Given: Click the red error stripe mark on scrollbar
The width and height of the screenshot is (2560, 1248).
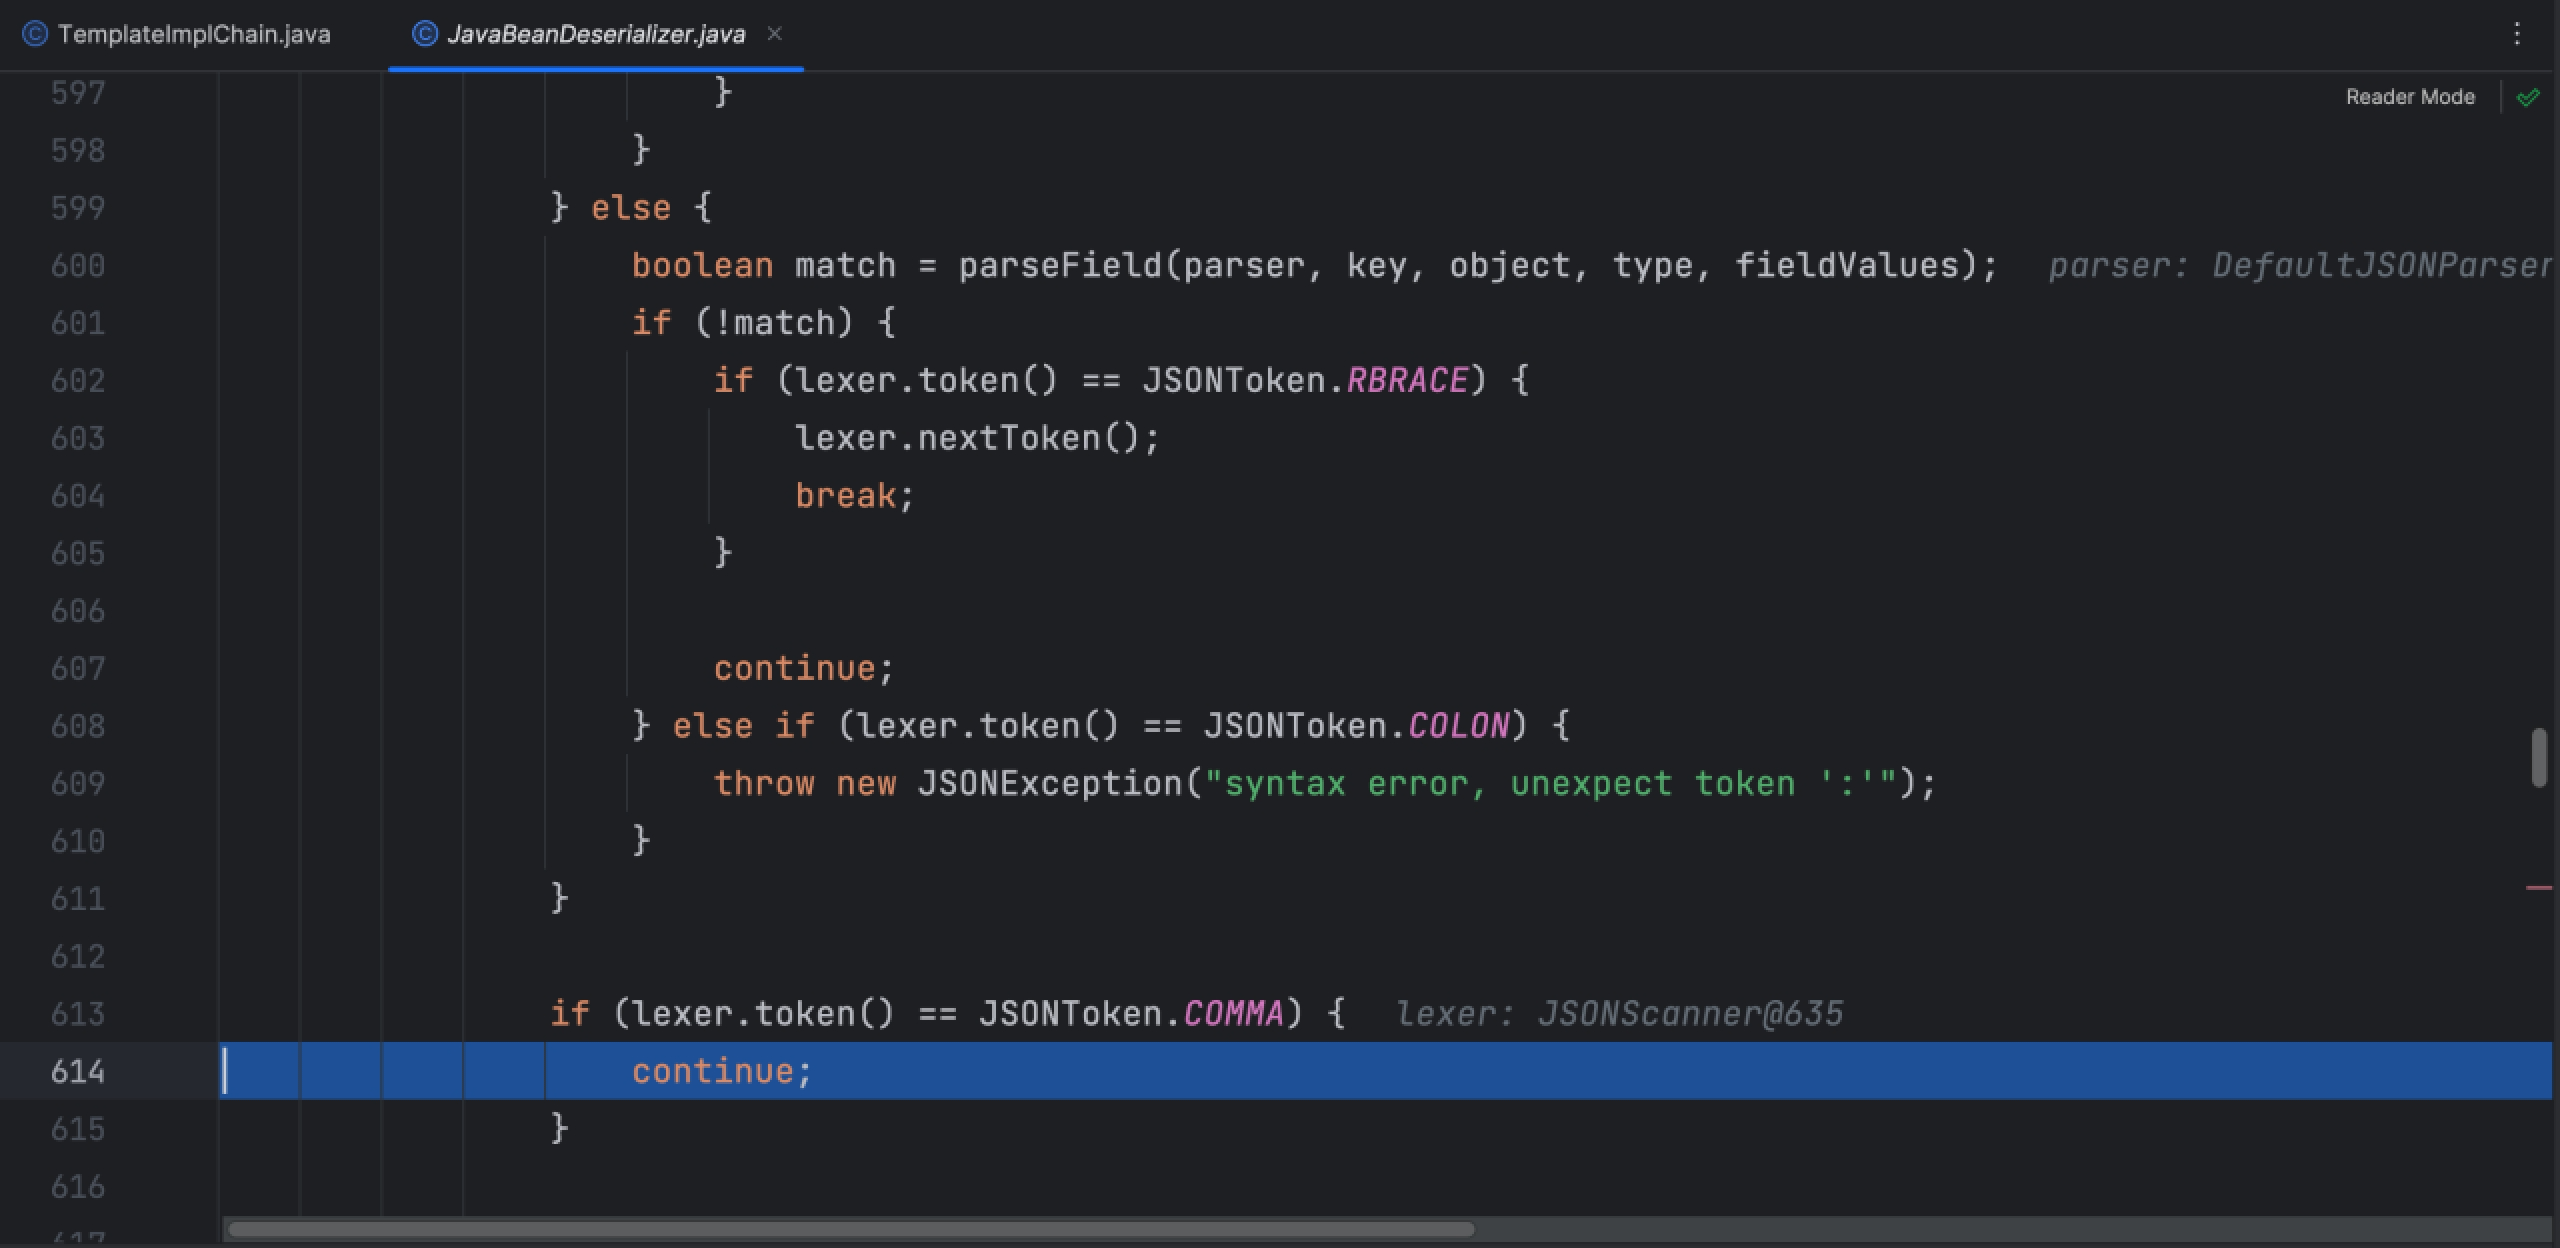Looking at the screenshot, I should 2539,887.
